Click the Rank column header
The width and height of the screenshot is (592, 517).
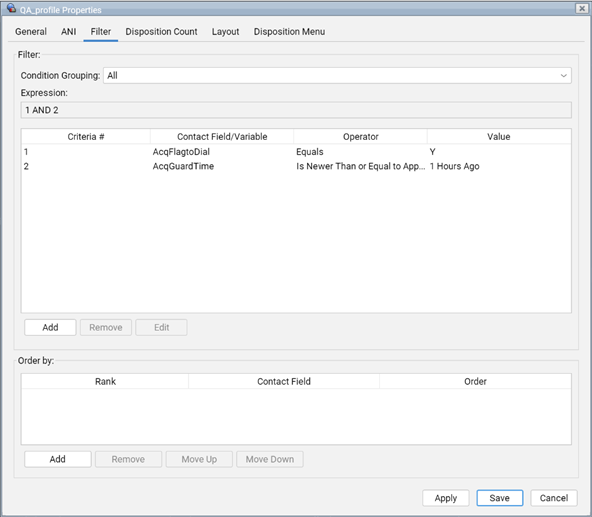[x=105, y=381]
